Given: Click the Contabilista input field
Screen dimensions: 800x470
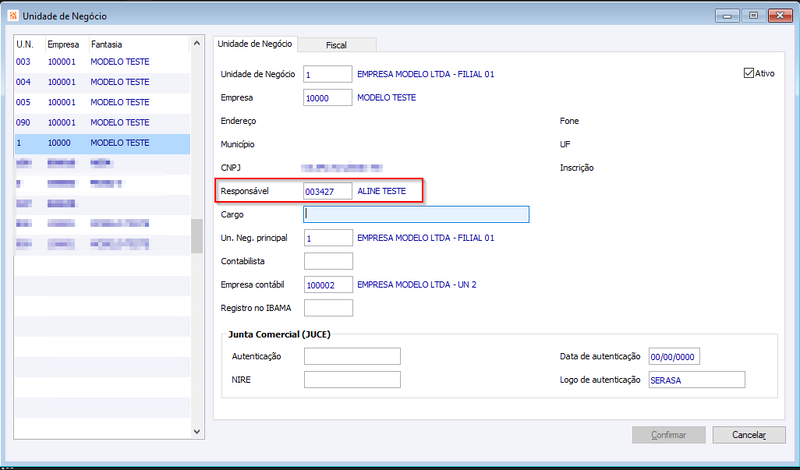Looking at the screenshot, I should (x=328, y=261).
